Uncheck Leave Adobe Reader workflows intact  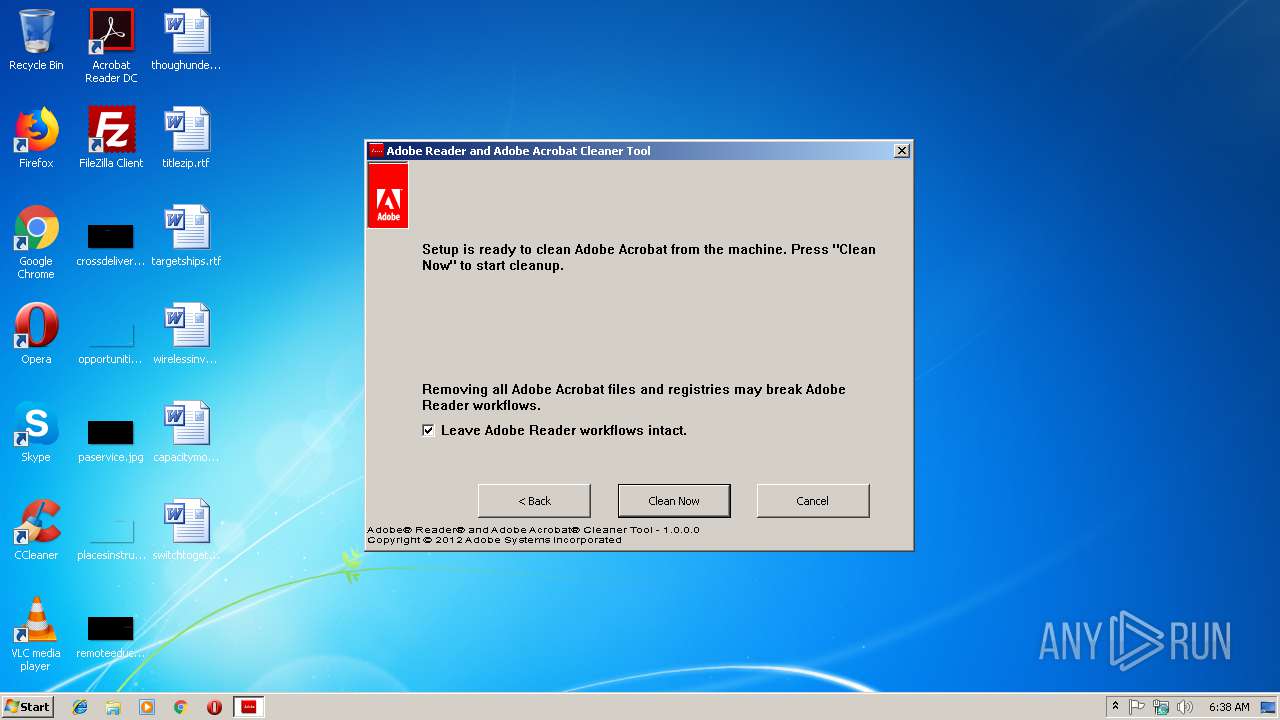[x=429, y=430]
